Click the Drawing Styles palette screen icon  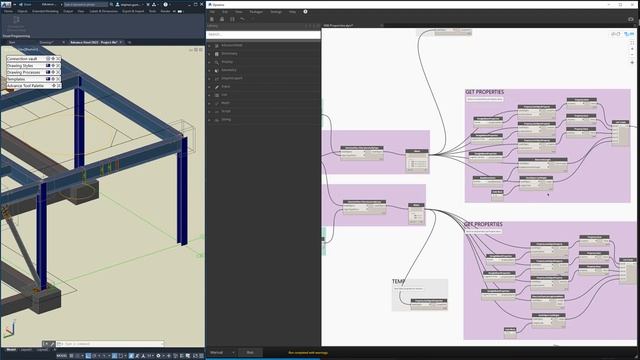[x=48, y=65]
